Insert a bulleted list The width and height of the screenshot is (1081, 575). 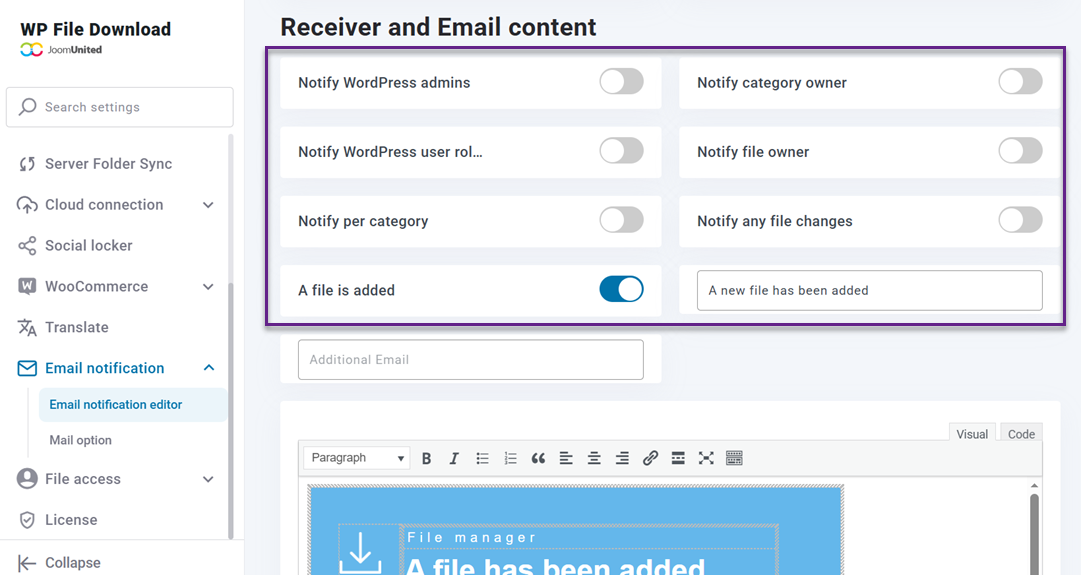483,458
